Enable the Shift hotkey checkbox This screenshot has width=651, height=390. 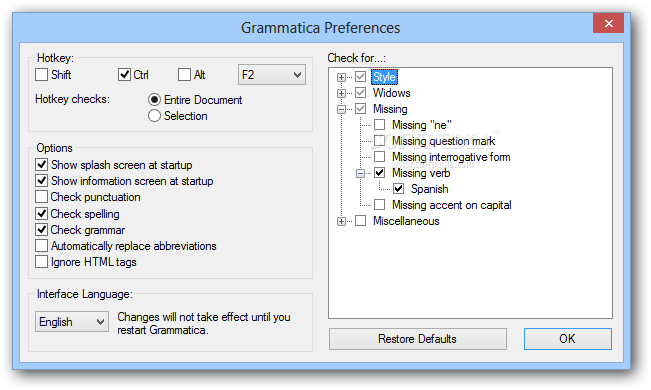(42, 75)
